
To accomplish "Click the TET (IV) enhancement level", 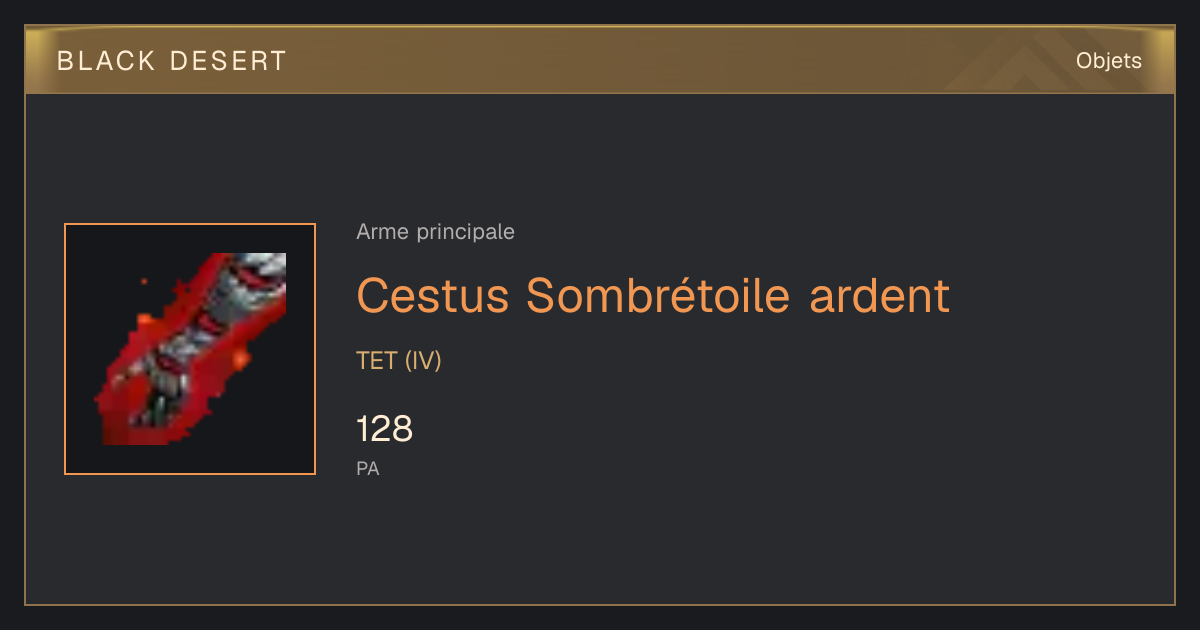I will coord(398,361).
